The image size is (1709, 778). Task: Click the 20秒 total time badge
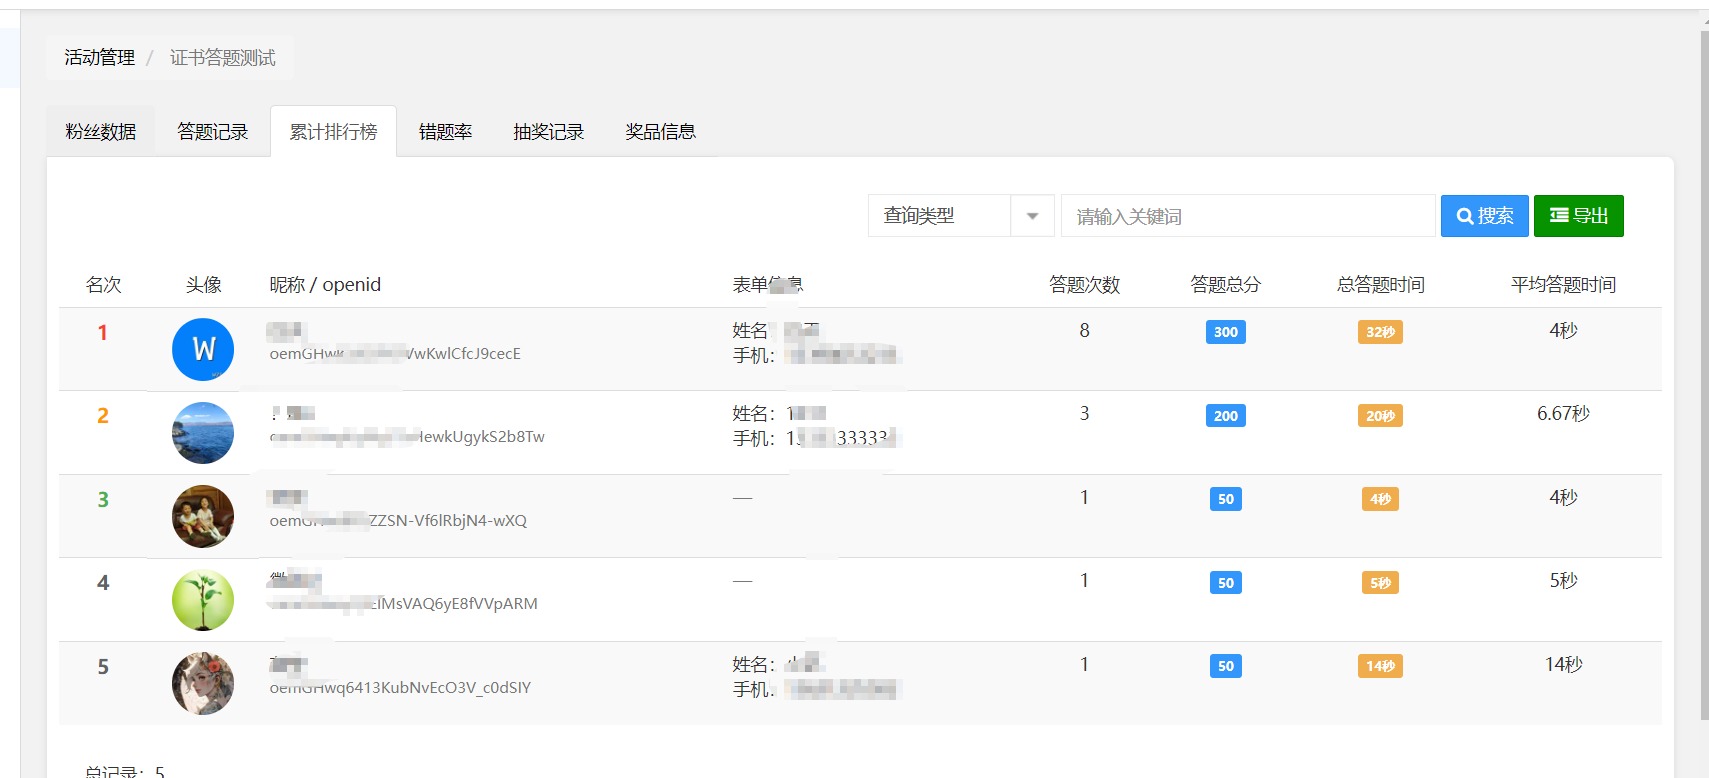coord(1380,416)
